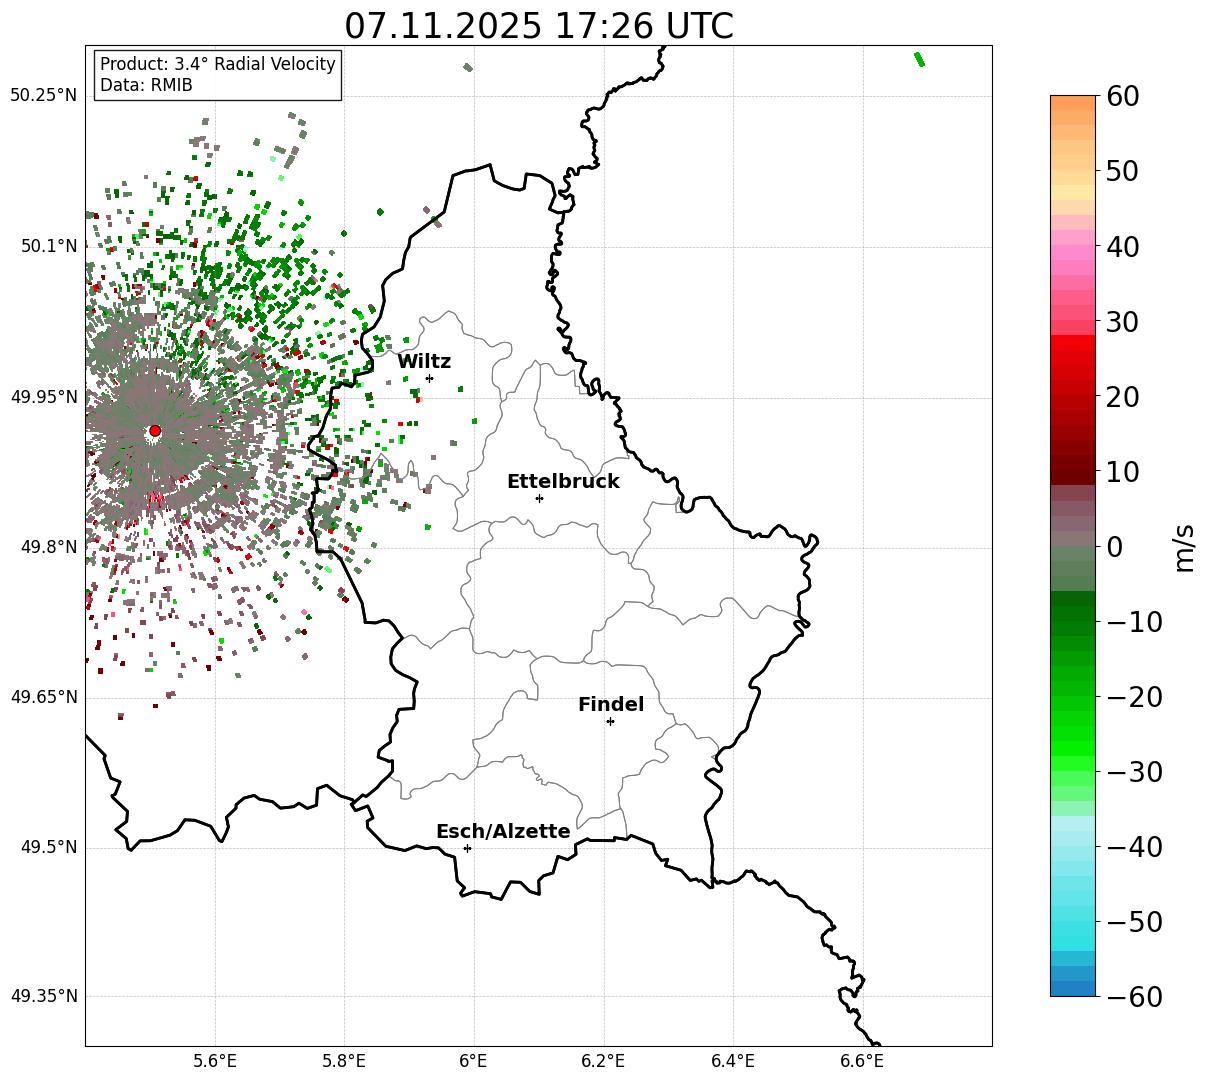The height and width of the screenshot is (1081, 1207).
Task: Click the Data: RMIB text
Action: [146, 85]
